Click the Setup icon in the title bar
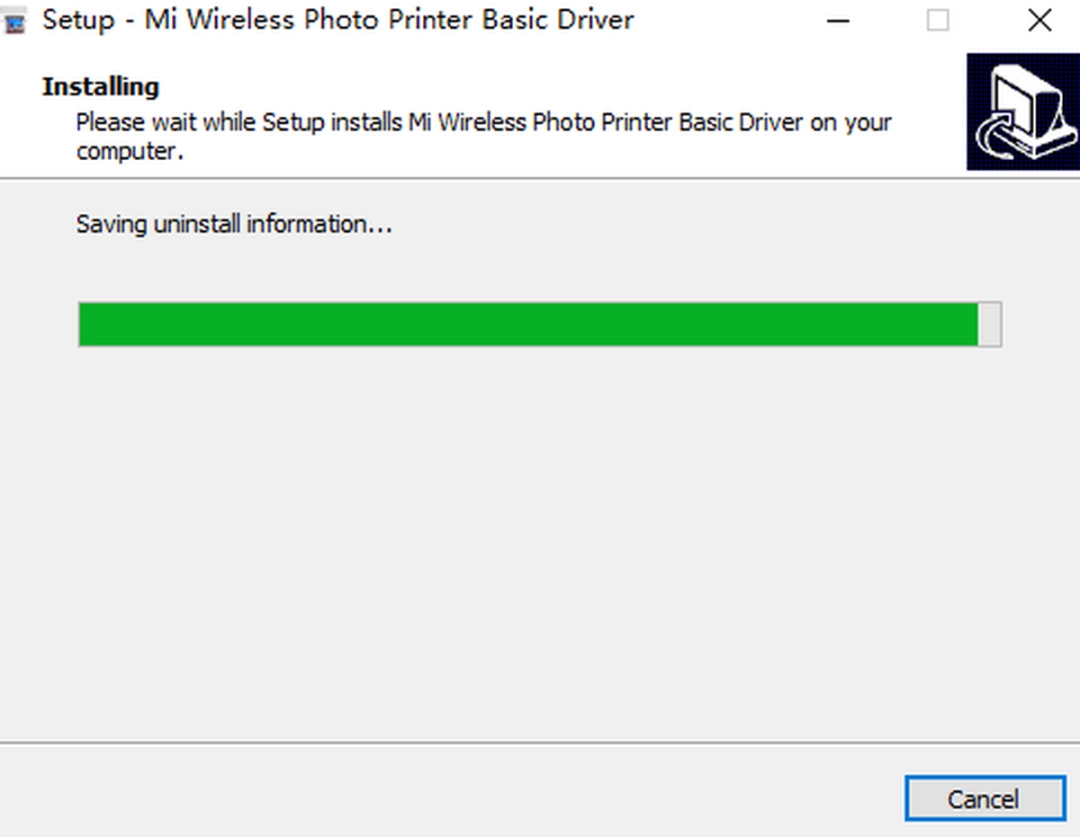 (x=15, y=21)
